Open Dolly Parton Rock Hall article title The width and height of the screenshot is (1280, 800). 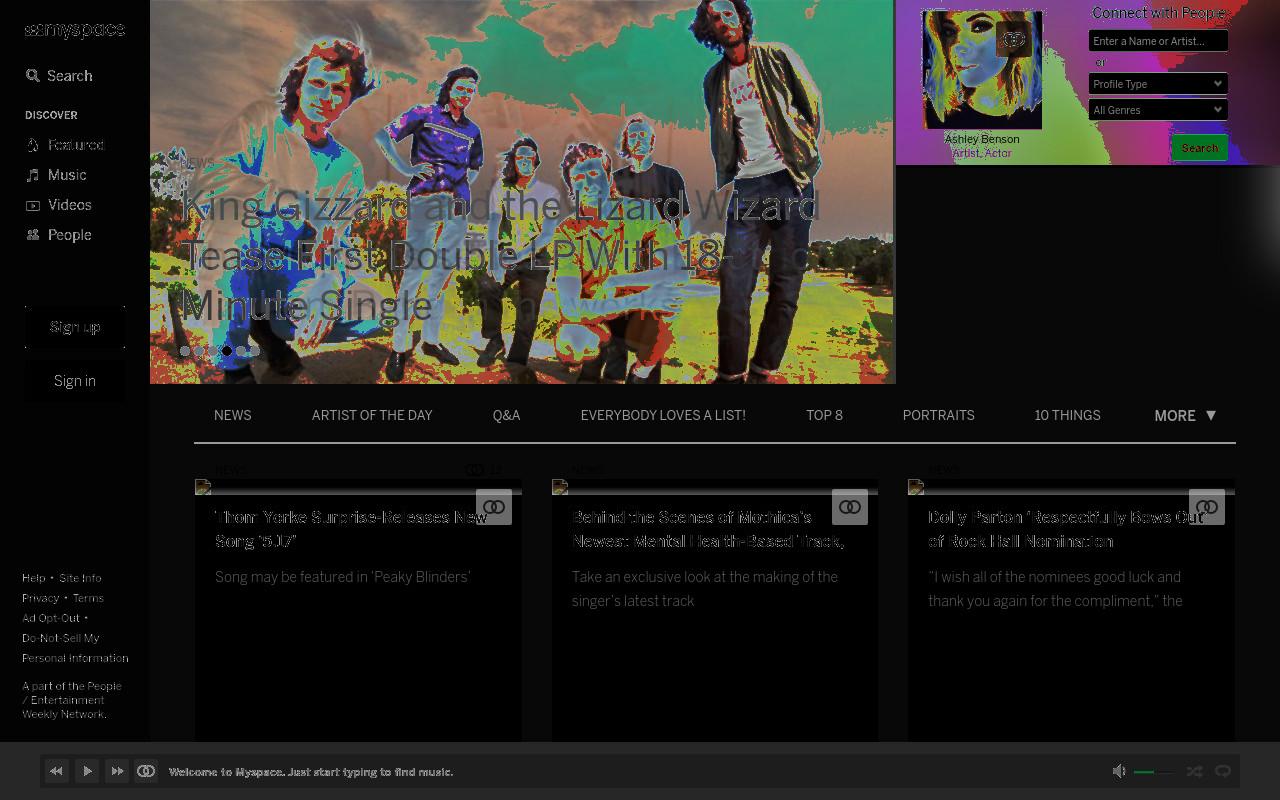[x=1067, y=529]
